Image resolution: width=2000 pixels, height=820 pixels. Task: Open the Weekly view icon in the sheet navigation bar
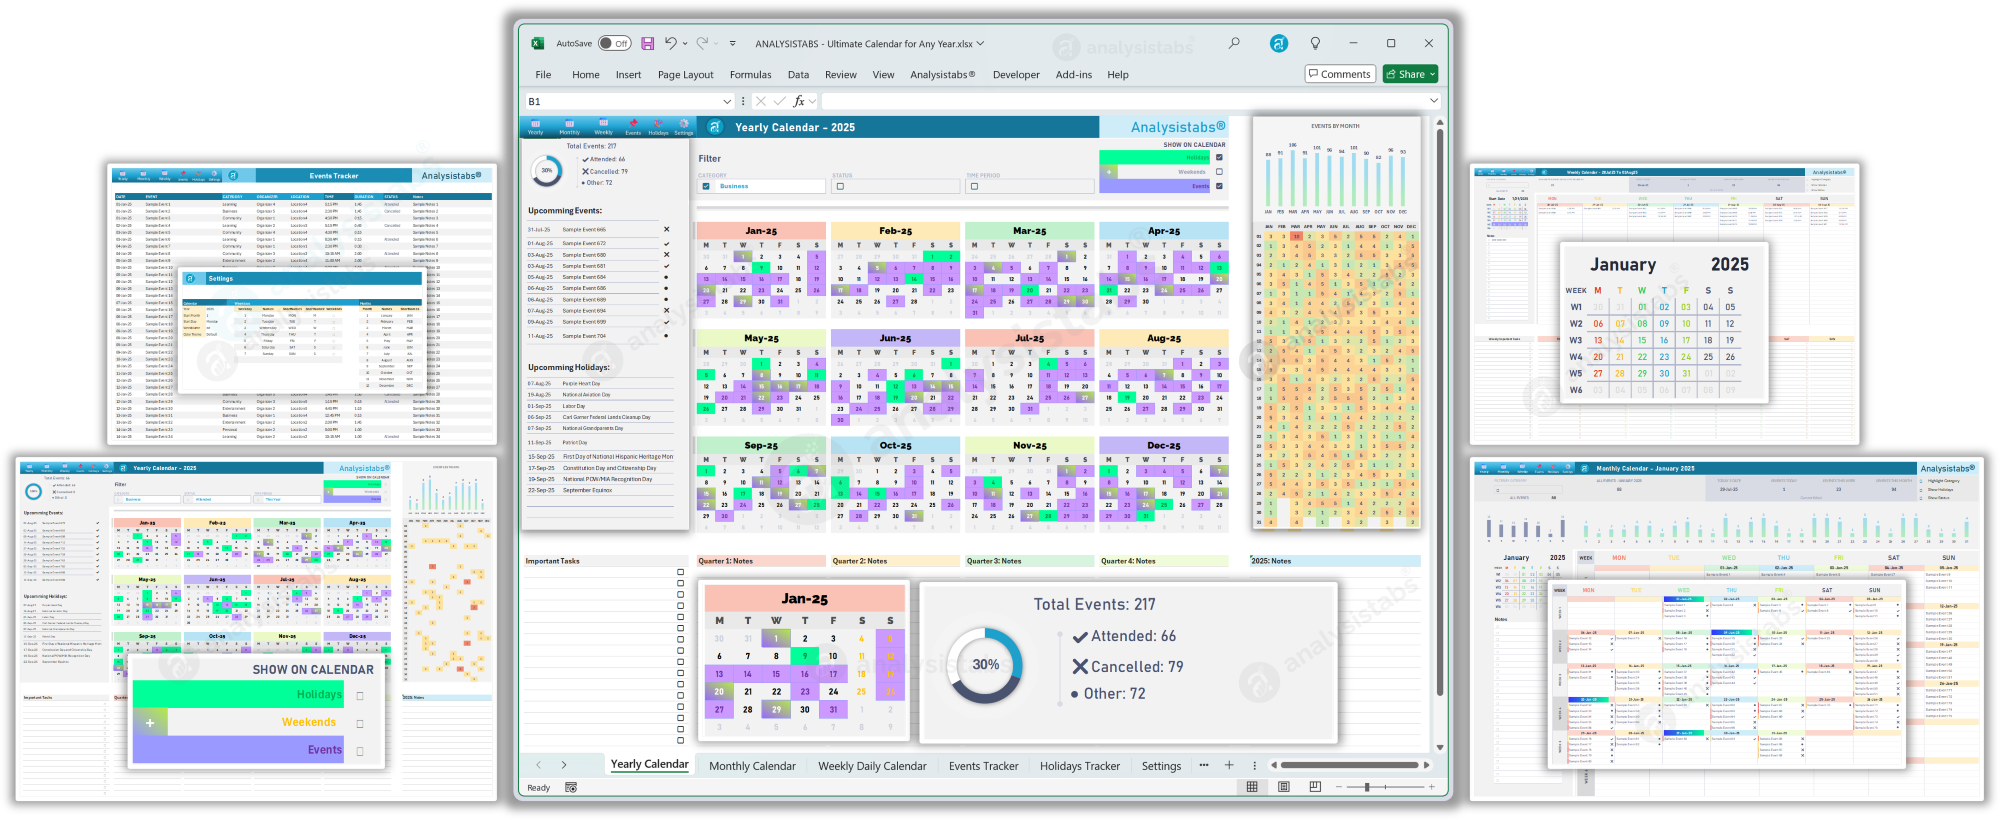(603, 127)
